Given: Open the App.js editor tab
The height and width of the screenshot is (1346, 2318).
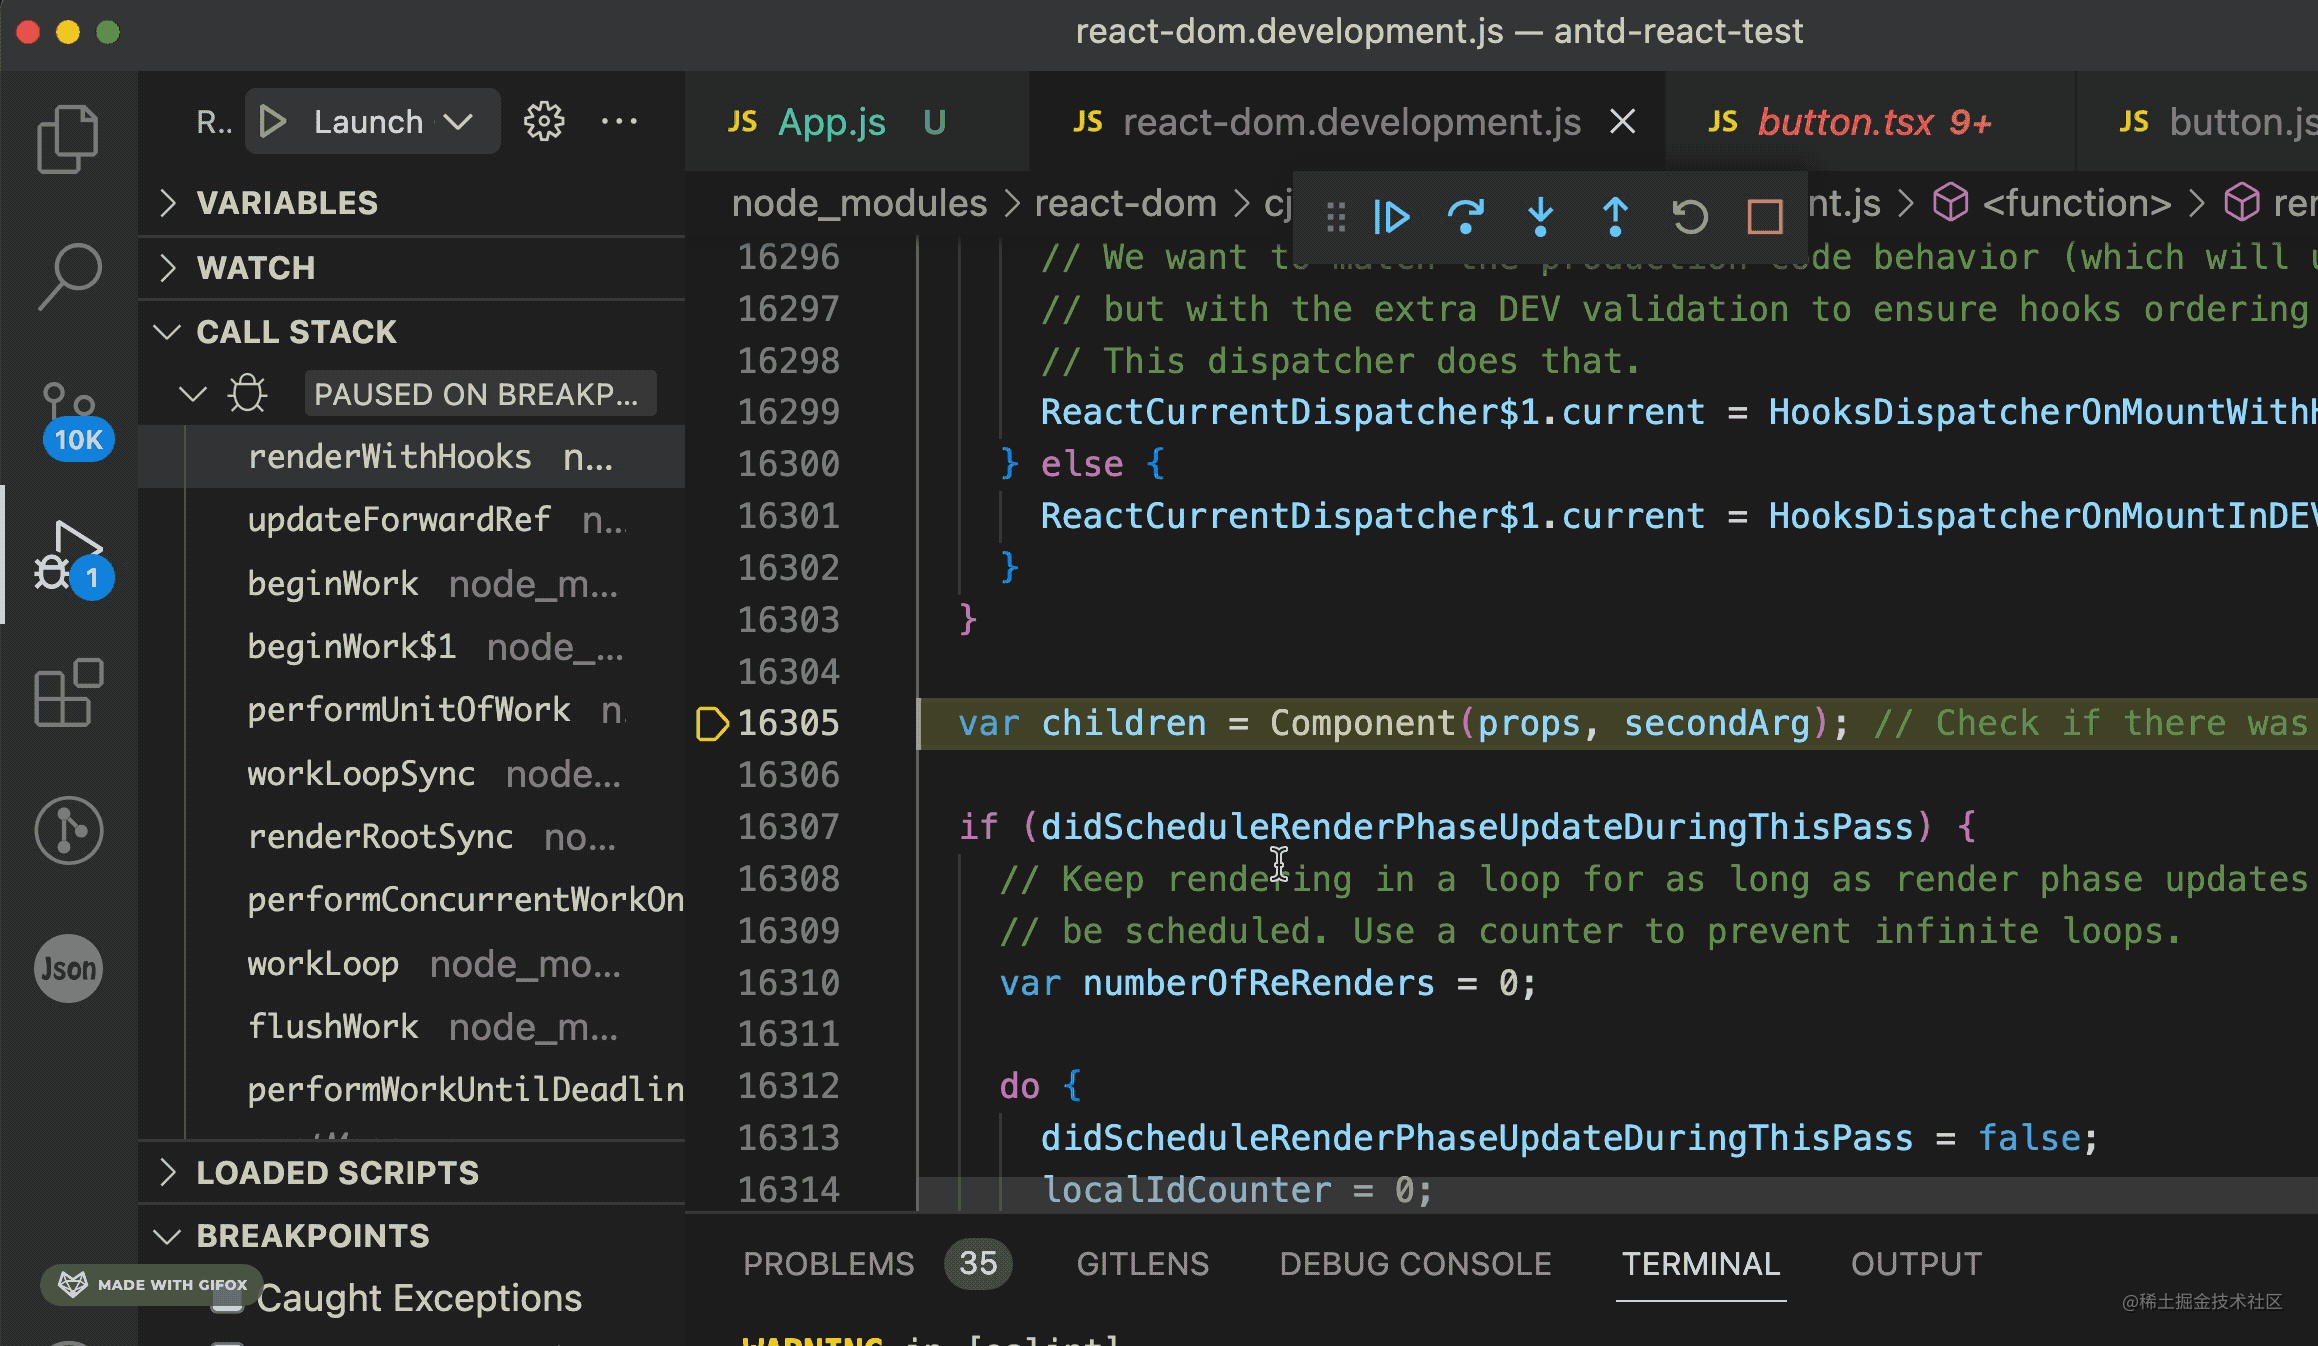Looking at the screenshot, I should coord(831,122).
